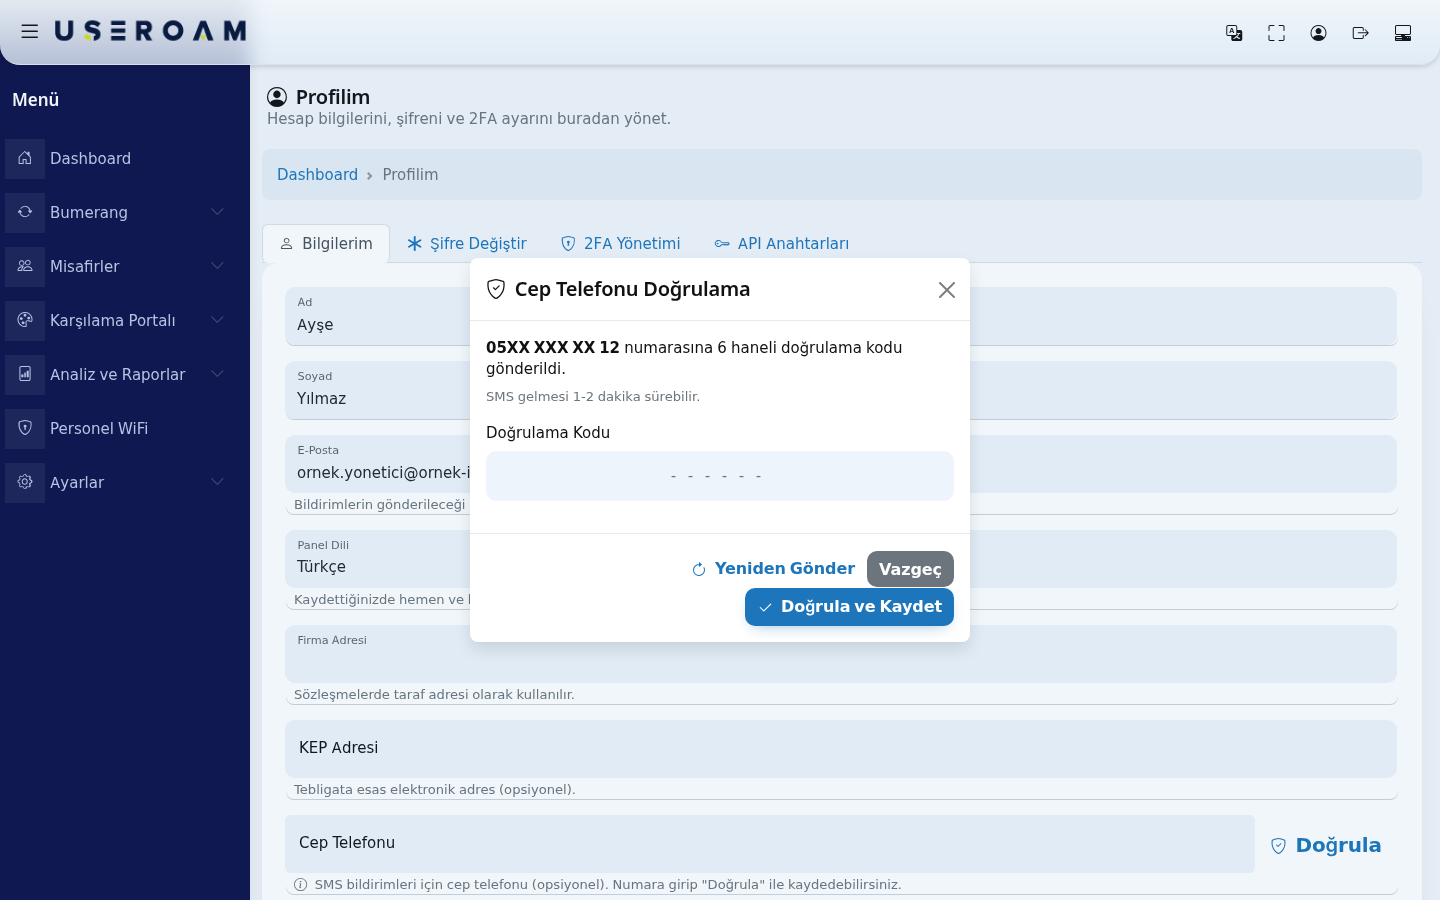Expand the Ayarlar menu chevron

tap(217, 482)
